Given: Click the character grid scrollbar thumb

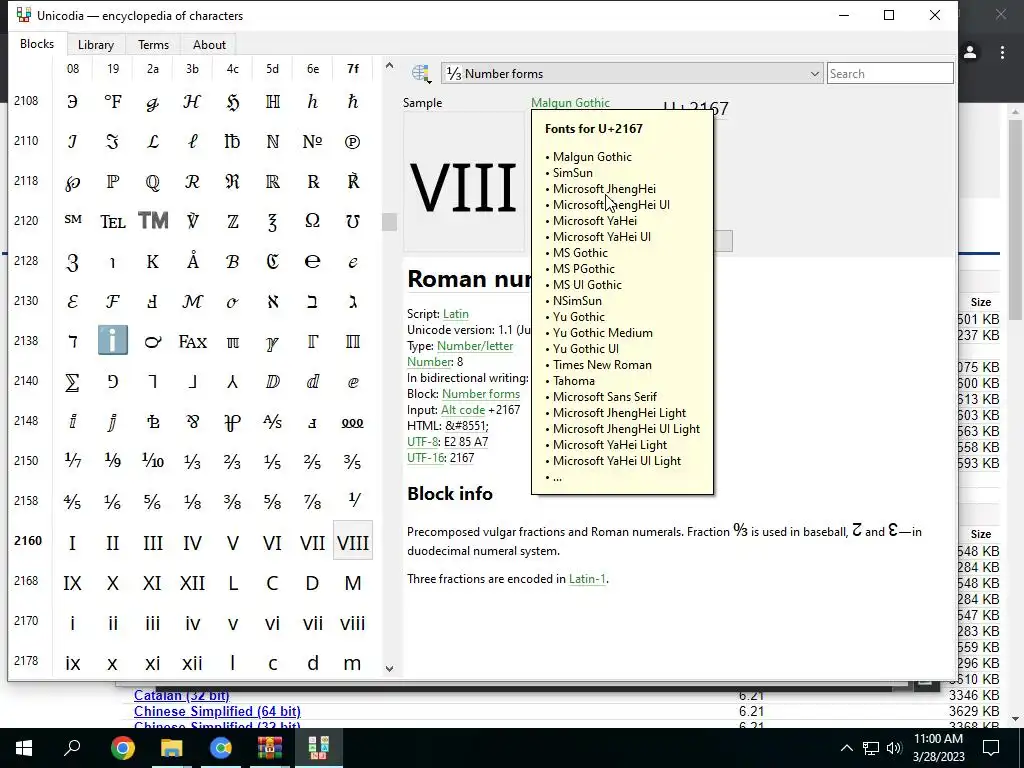Looking at the screenshot, I should pos(389,222).
